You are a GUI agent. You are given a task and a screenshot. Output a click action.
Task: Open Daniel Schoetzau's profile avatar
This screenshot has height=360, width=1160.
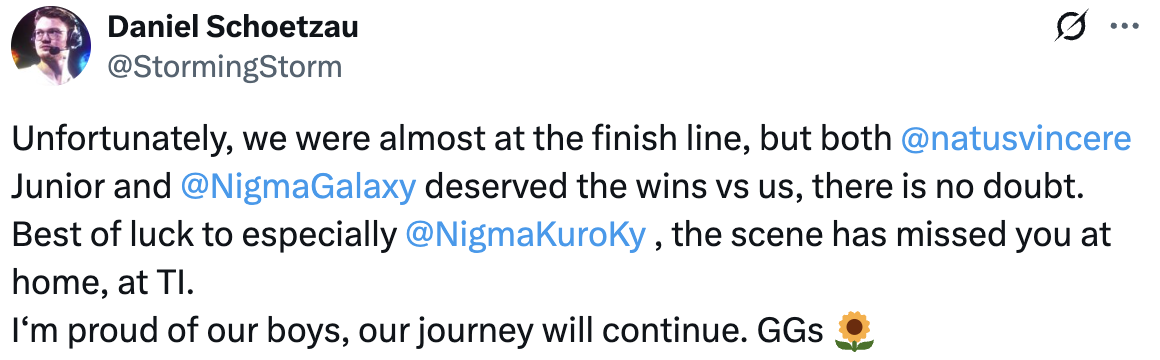[51, 47]
